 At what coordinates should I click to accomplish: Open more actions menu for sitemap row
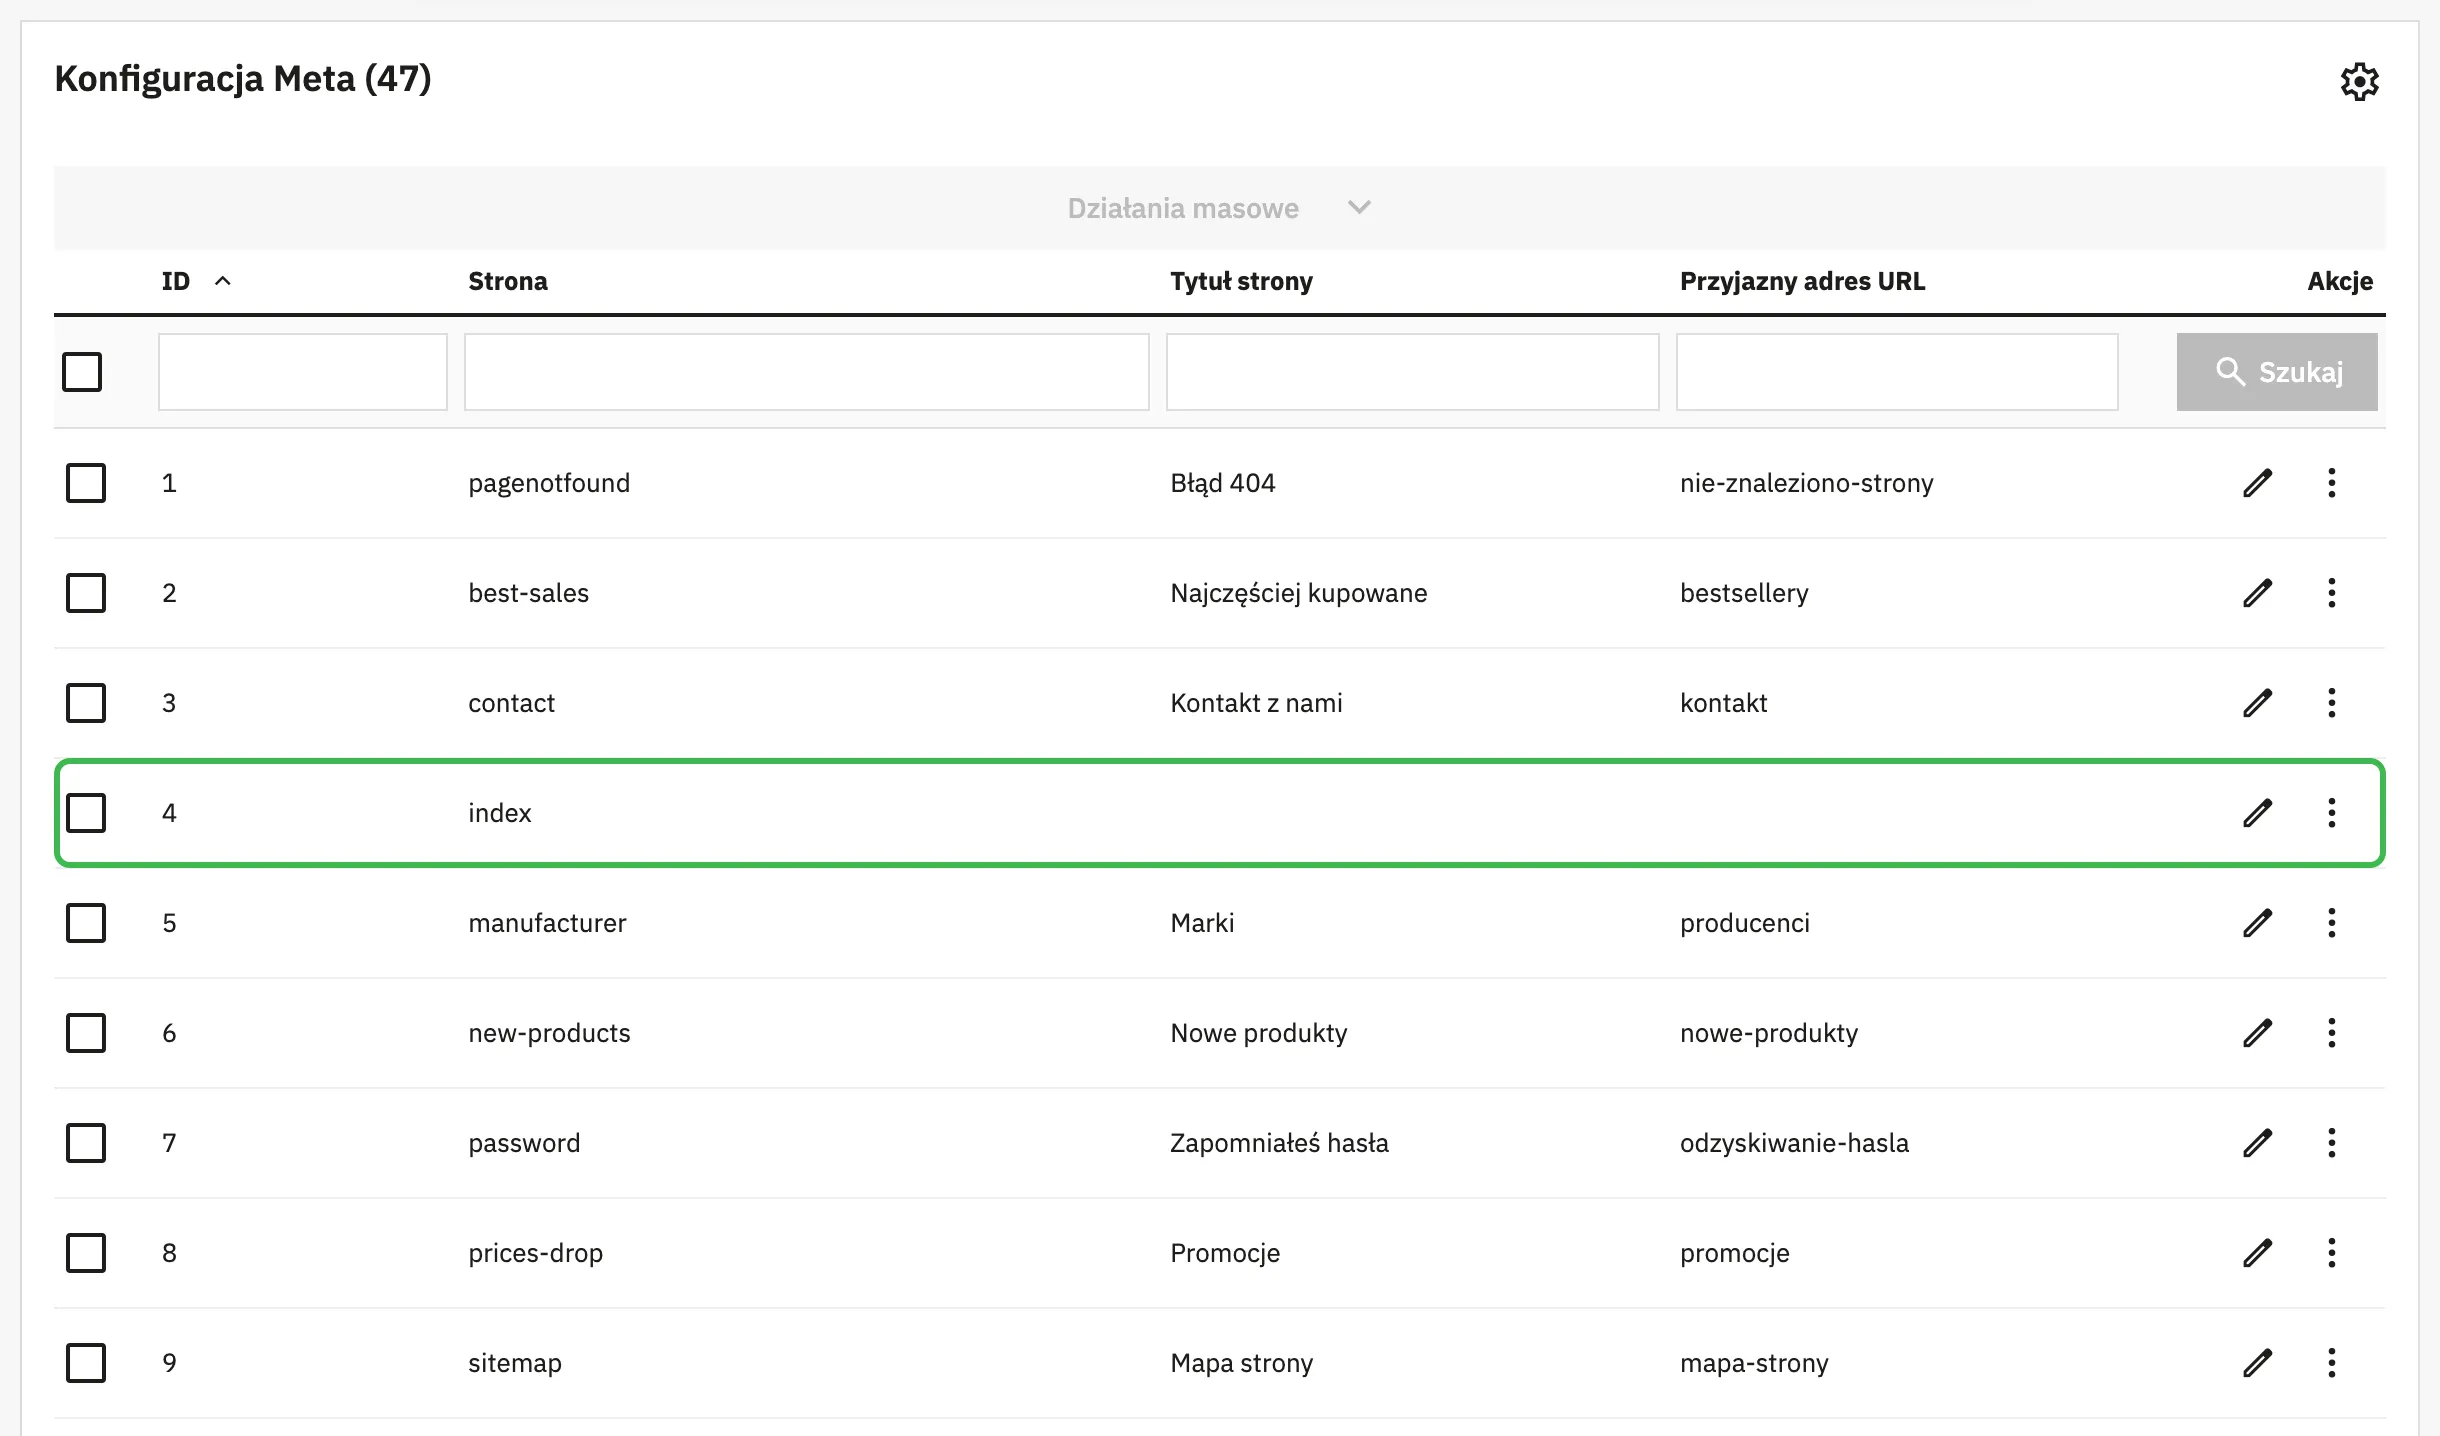[2332, 1363]
